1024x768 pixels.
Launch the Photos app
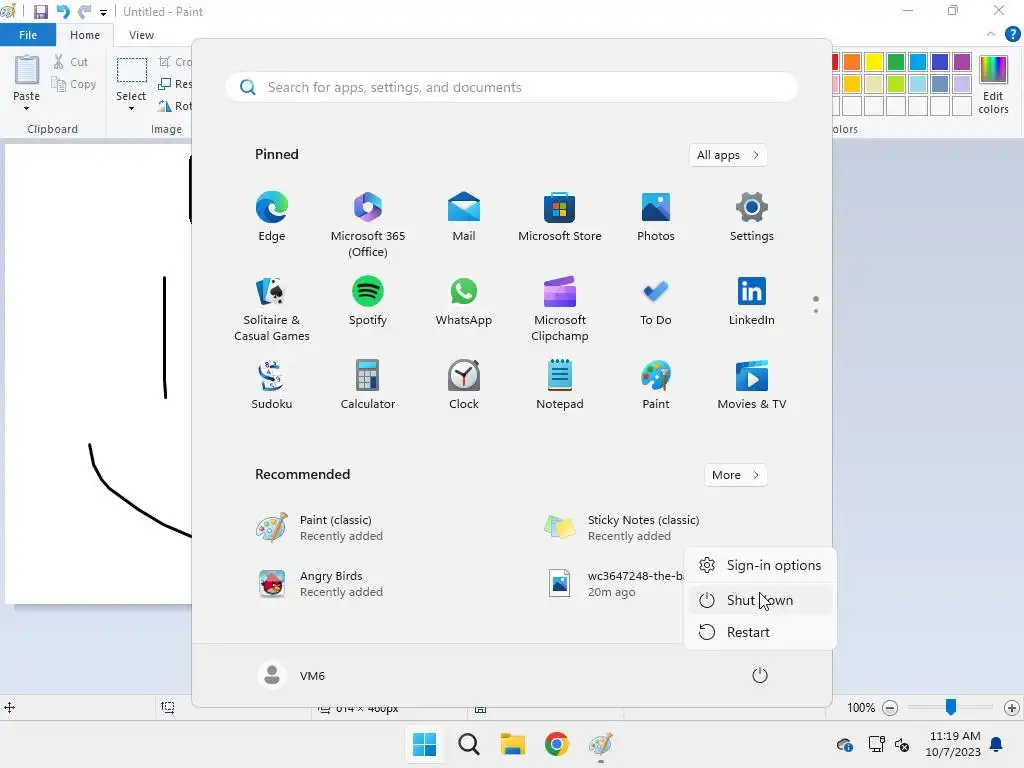[656, 217]
